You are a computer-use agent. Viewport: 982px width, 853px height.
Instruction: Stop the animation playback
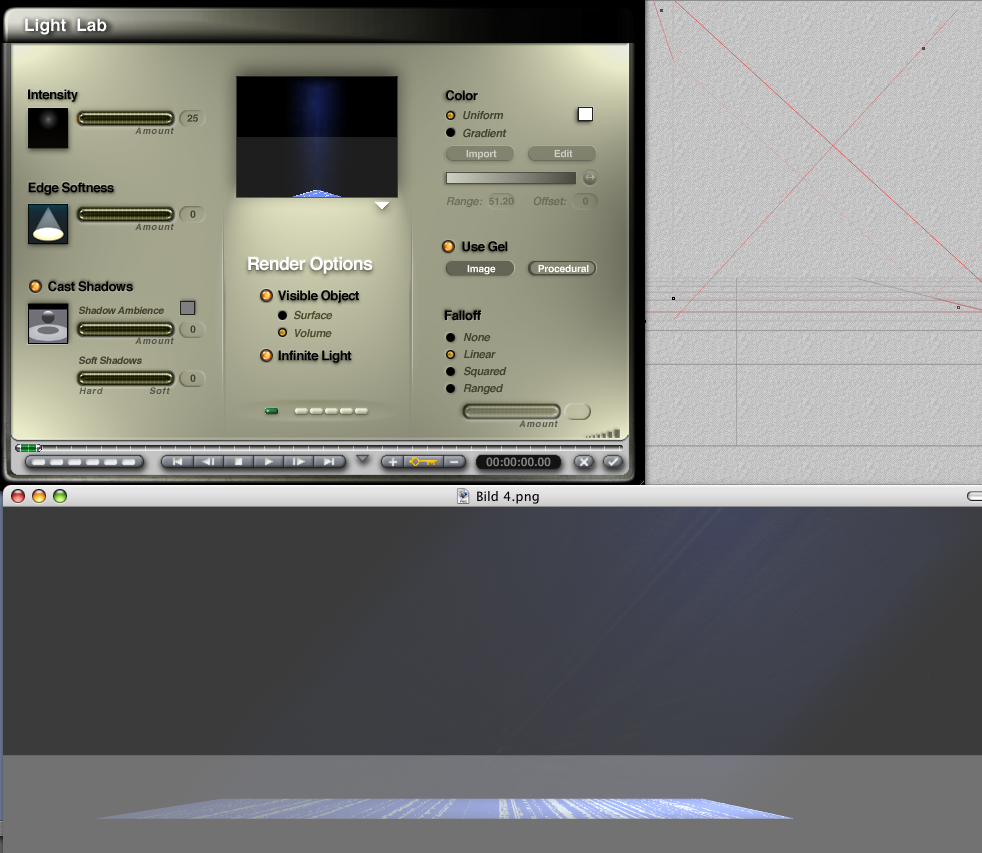click(238, 462)
